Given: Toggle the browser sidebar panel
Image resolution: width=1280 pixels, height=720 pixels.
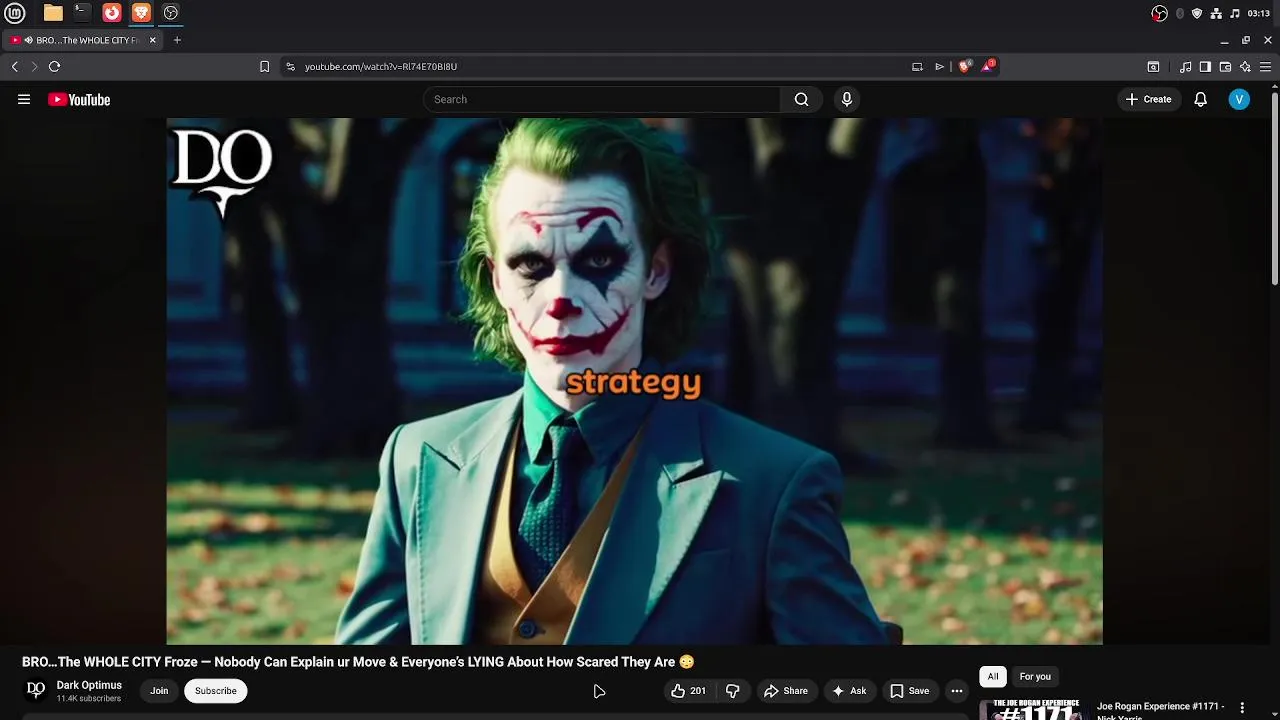Looking at the screenshot, I should click(1205, 66).
